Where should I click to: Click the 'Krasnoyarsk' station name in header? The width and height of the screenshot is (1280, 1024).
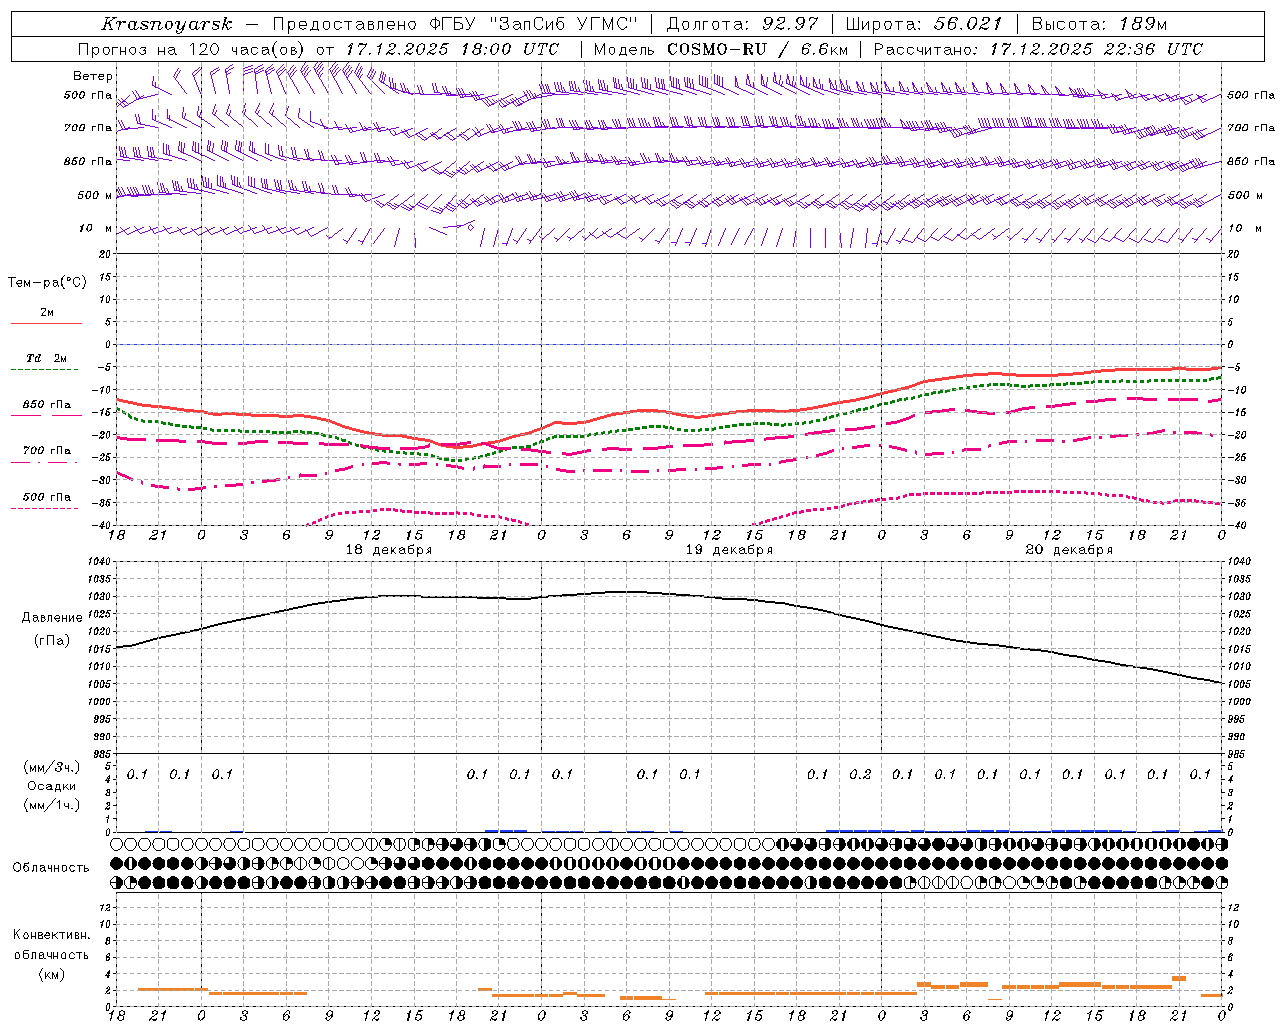coord(167,24)
